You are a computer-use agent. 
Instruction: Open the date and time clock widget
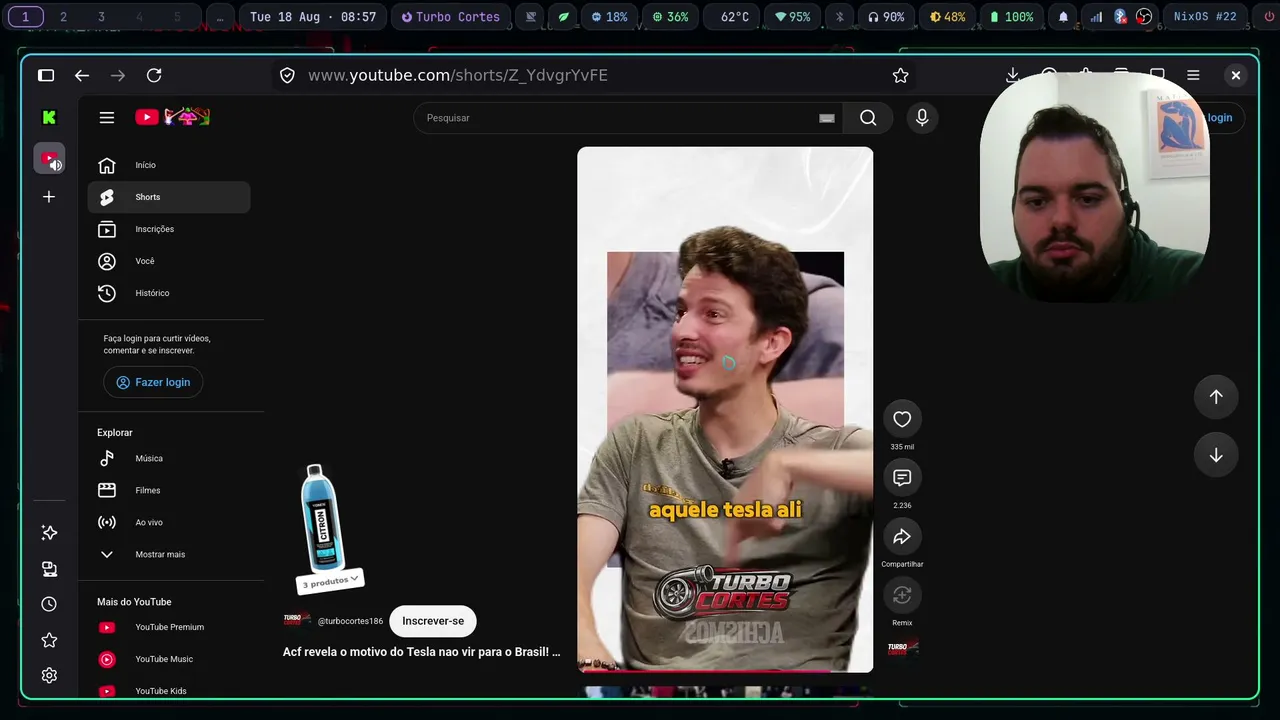pos(313,17)
